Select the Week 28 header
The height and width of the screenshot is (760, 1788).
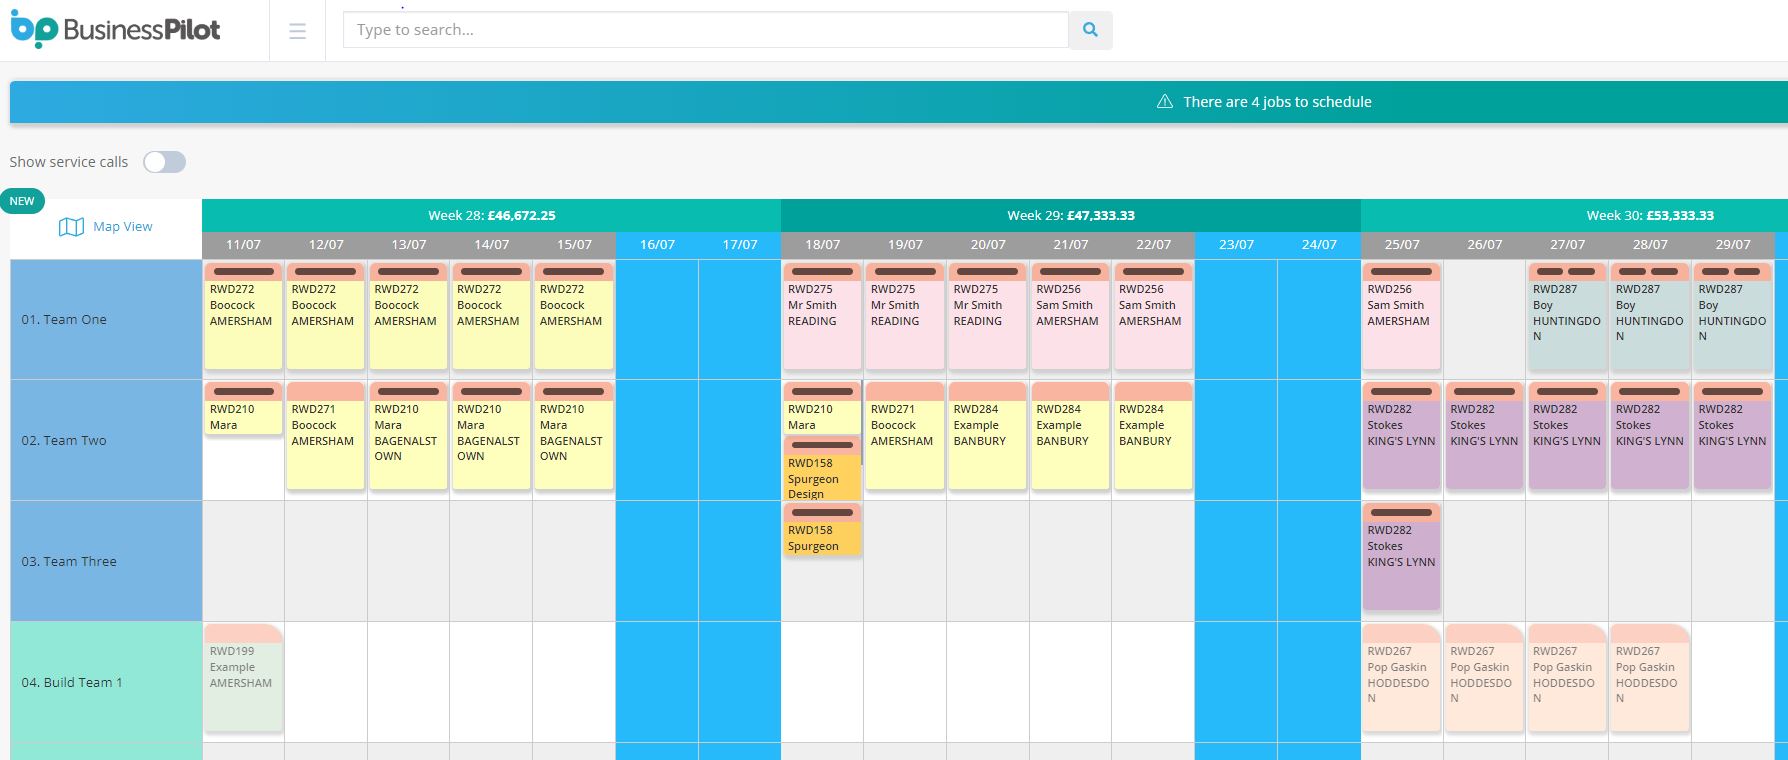click(x=491, y=215)
